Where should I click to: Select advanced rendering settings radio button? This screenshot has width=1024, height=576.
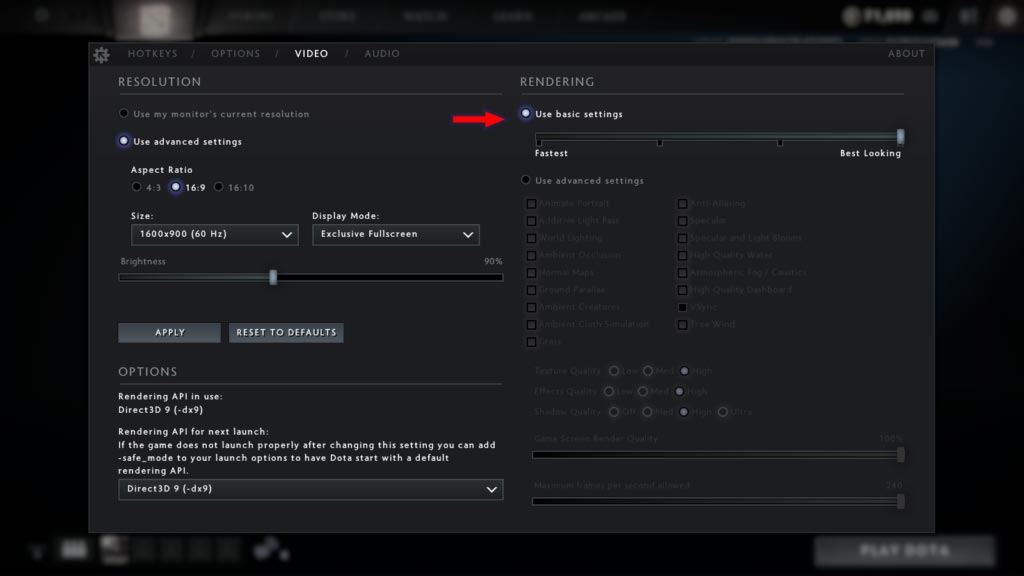click(526, 180)
